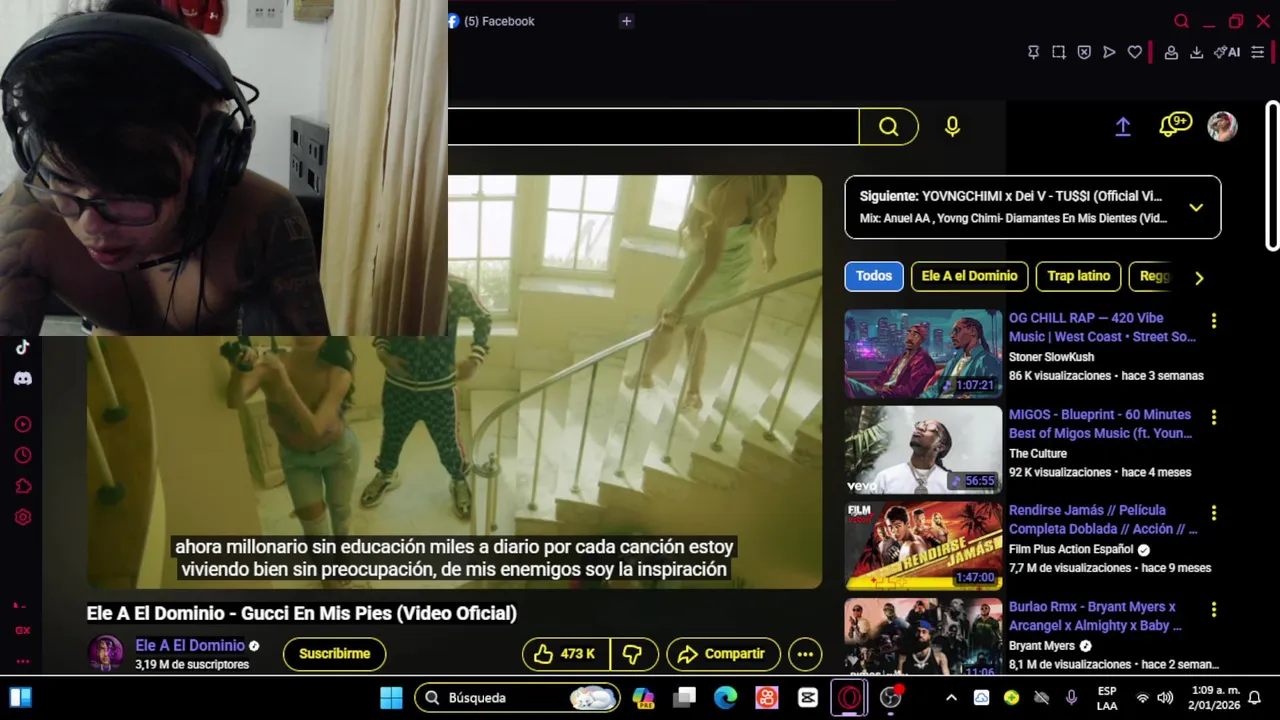Click the GX icon in the sidebar

(x=22, y=630)
